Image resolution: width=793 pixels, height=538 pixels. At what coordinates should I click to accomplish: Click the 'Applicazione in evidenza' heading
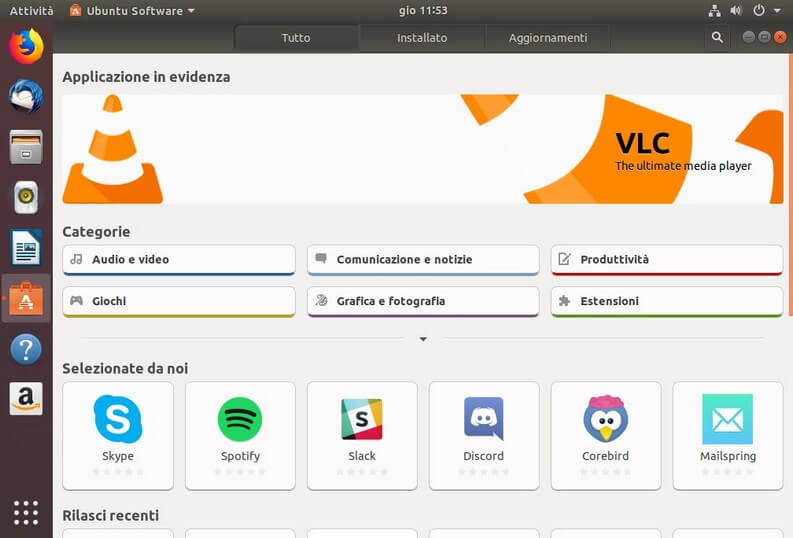[146, 77]
